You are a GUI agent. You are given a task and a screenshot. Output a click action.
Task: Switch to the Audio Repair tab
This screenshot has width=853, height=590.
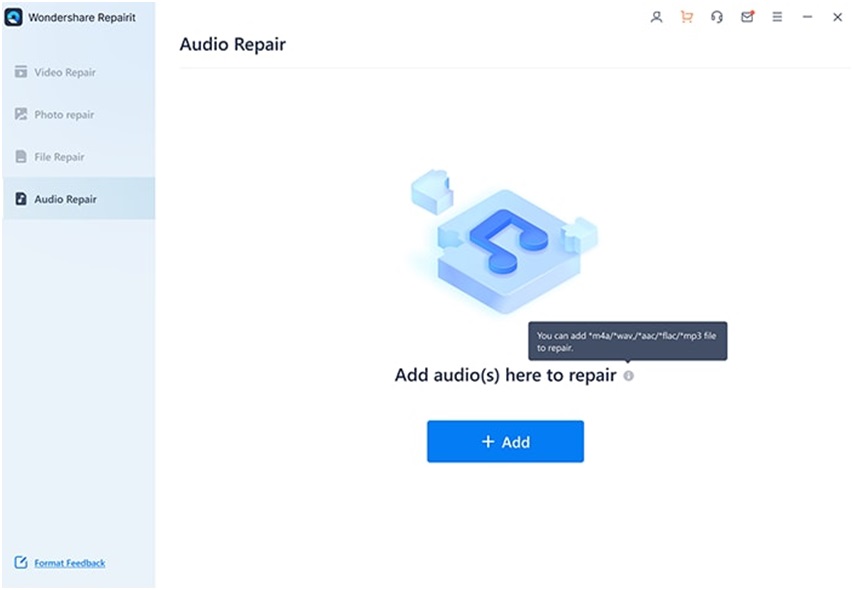click(66, 198)
